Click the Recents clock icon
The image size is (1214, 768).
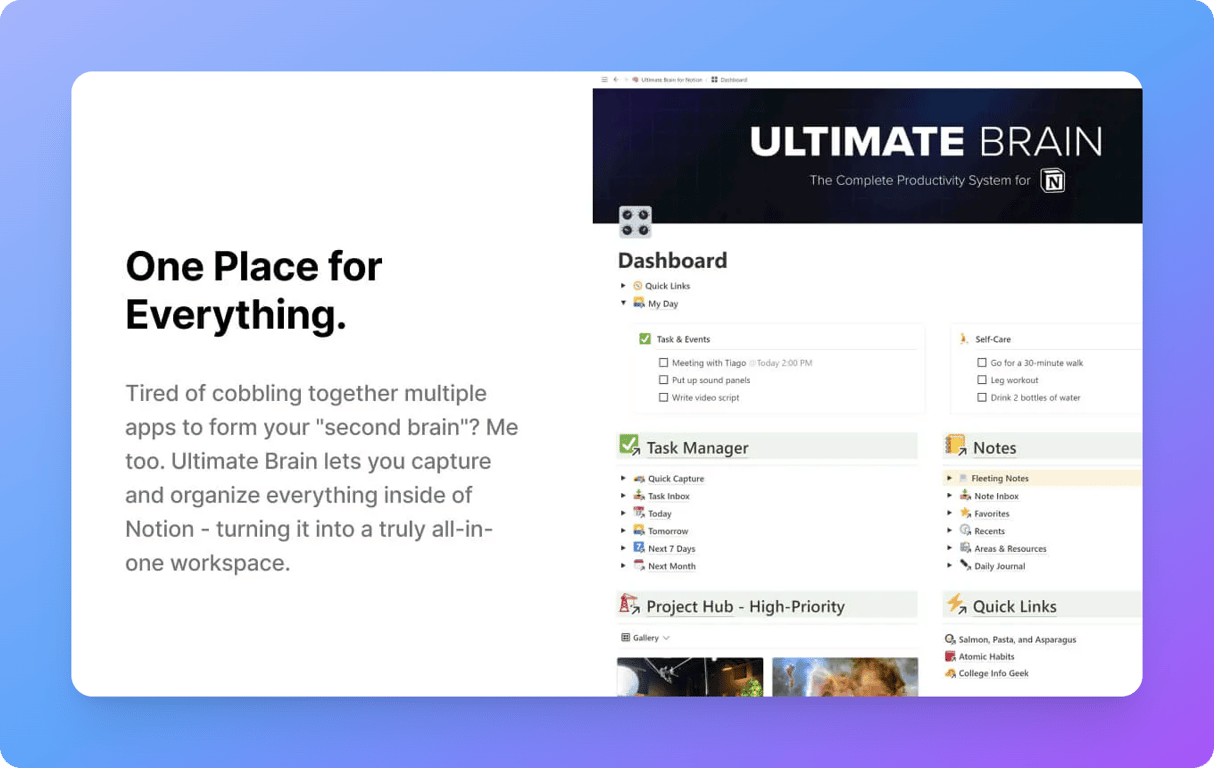[x=965, y=530]
